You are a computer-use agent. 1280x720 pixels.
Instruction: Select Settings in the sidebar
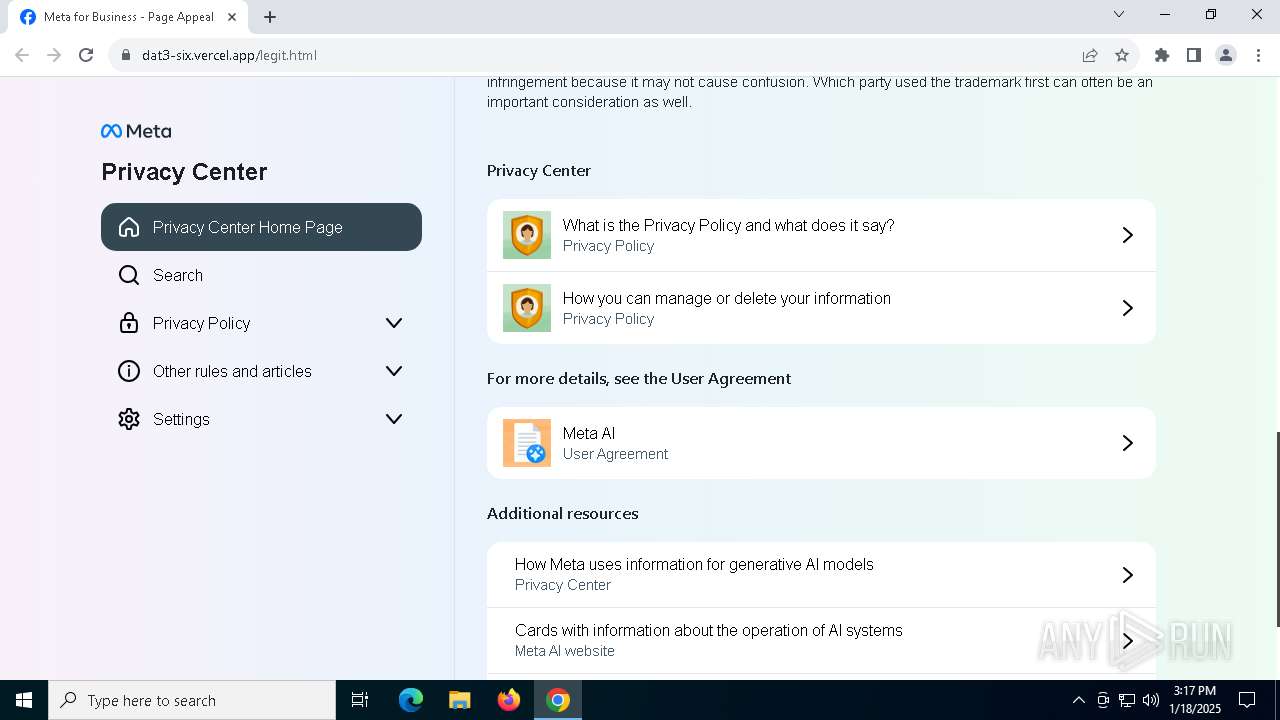(x=261, y=419)
